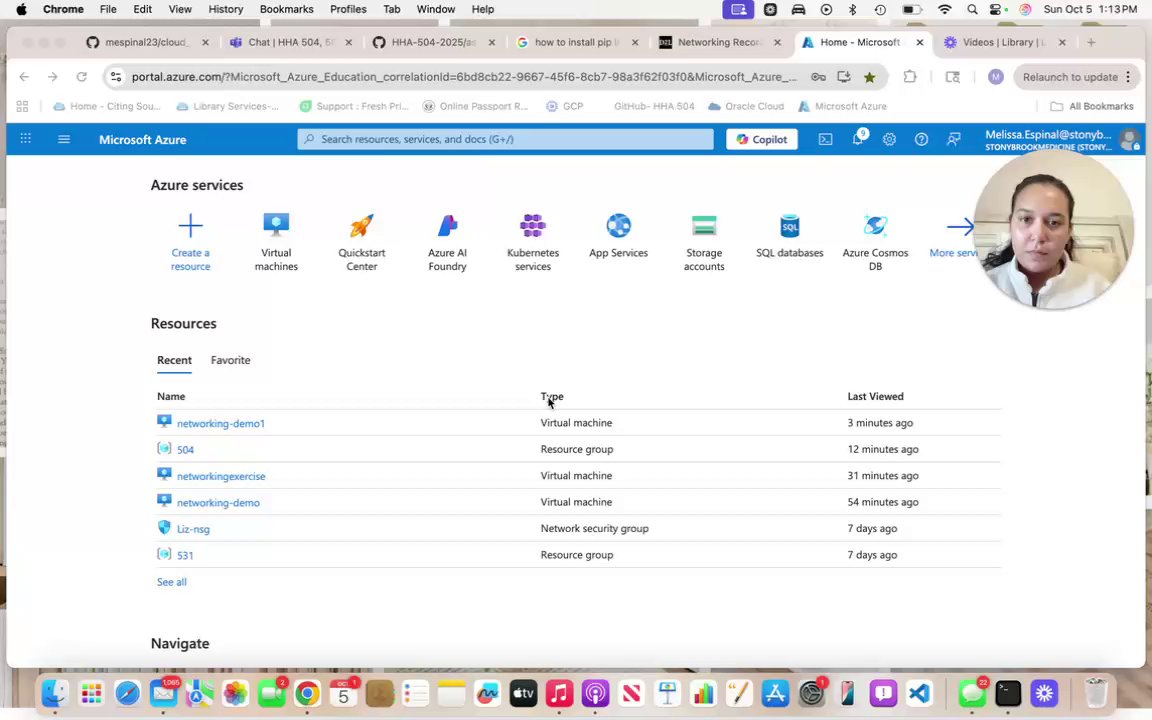
Task: Open Chrome three-dot menu
Action: click(x=1128, y=76)
